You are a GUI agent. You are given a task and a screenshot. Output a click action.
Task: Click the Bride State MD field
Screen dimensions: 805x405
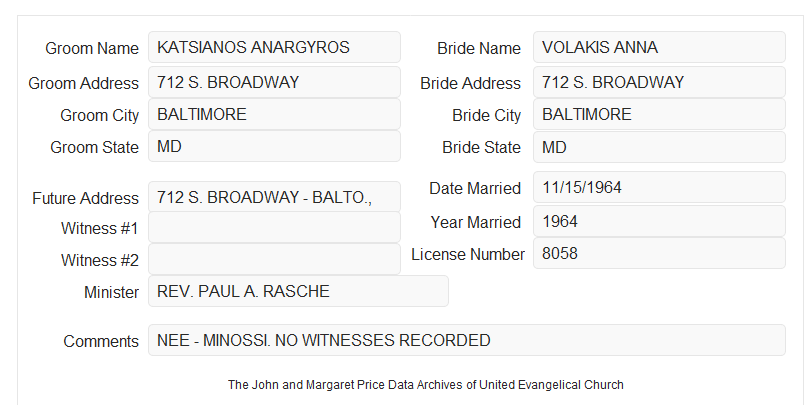(659, 147)
